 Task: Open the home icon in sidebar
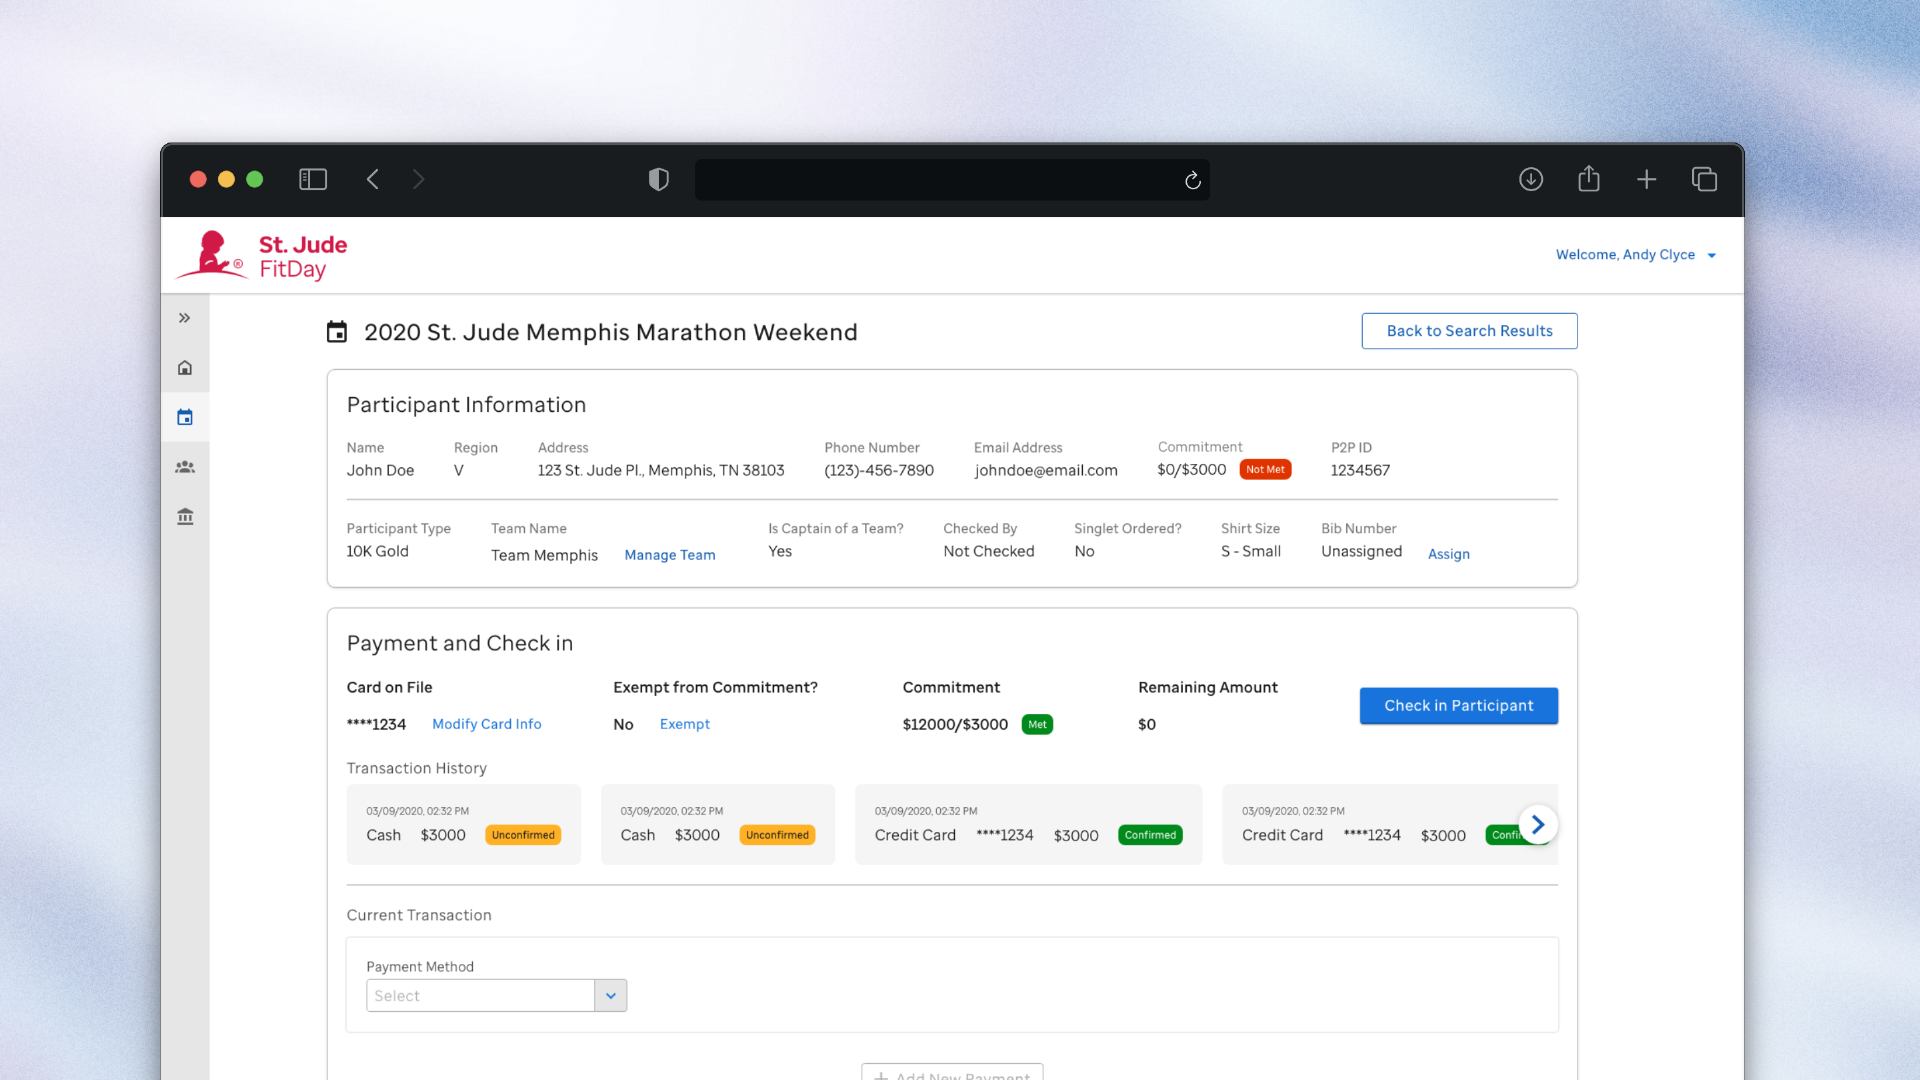(185, 368)
